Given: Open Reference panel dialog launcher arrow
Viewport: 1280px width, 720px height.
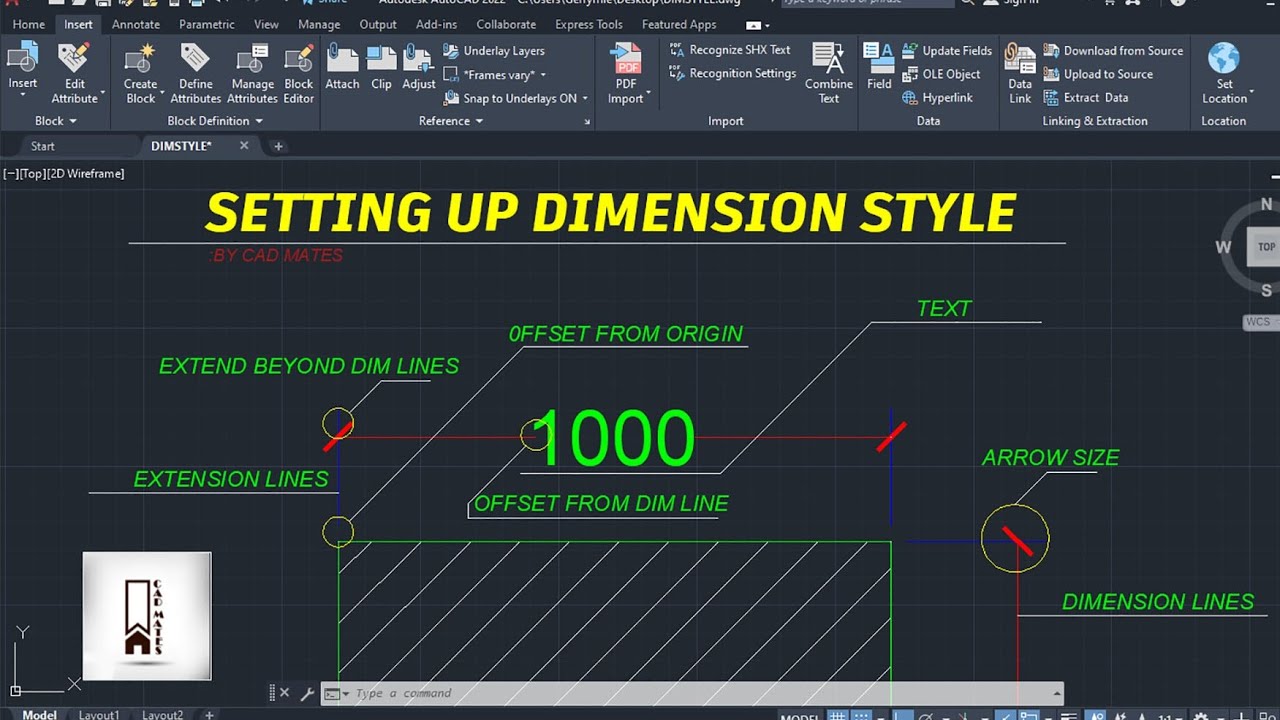Looking at the screenshot, I should 587,122.
